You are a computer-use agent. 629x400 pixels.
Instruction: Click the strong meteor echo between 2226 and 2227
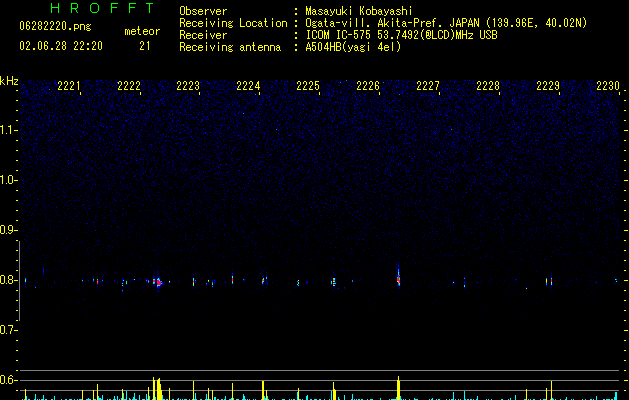(x=398, y=277)
